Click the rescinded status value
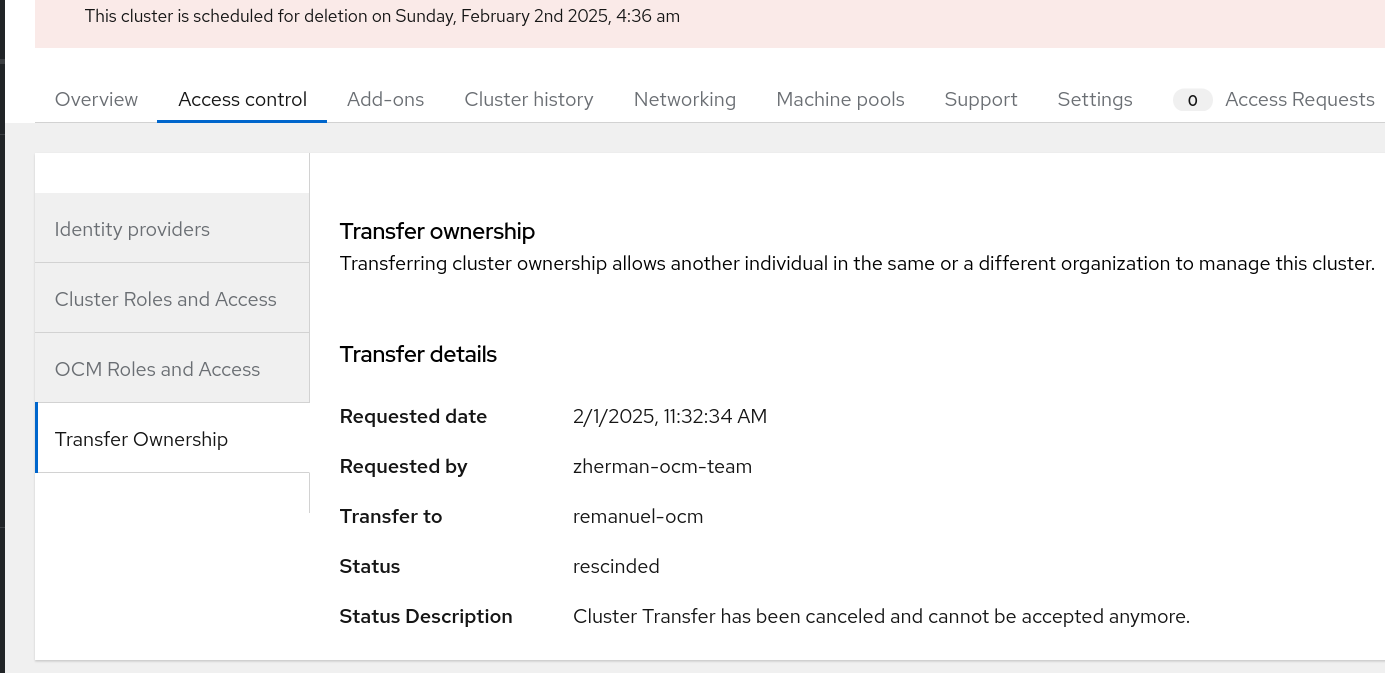1385x673 pixels. [x=616, y=567]
